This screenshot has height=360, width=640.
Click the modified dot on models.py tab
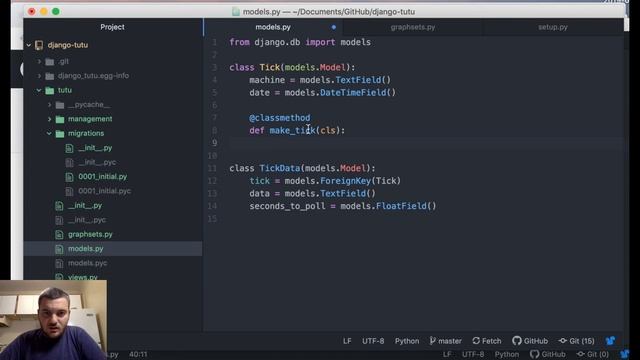coord(333,27)
